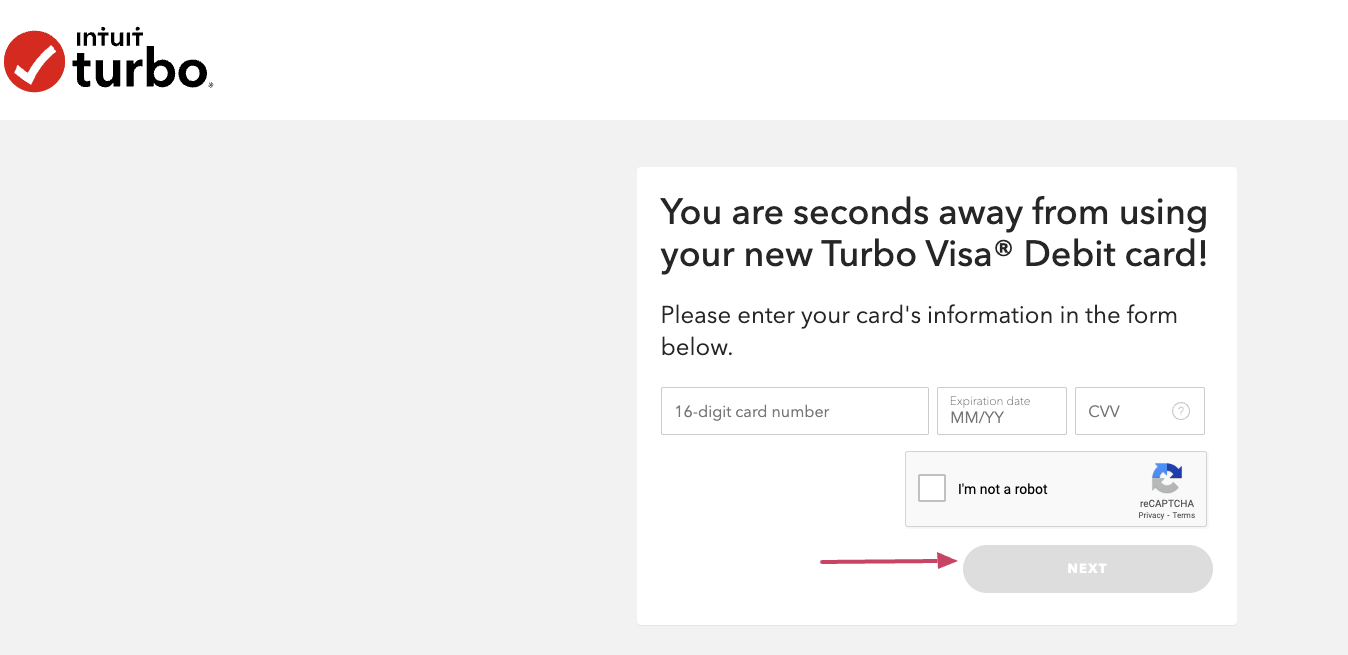Click the "intuit" wordmark above "turbo"
The width and height of the screenshot is (1348, 655).
[x=108, y=35]
